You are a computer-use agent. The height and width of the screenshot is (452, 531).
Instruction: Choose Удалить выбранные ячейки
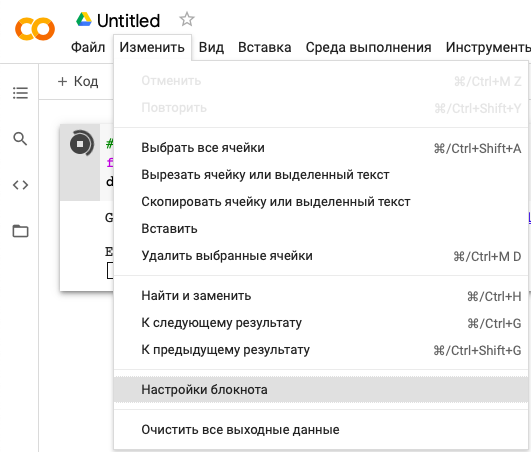coord(321,256)
